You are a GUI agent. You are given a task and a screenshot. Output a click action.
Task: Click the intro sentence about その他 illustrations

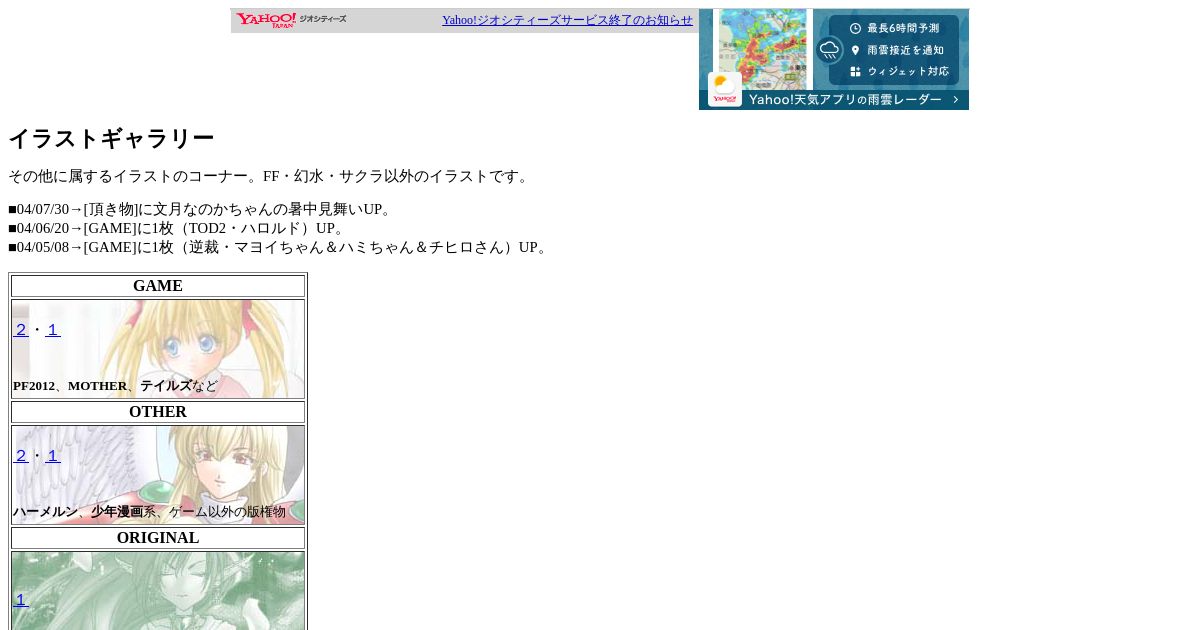pyautogui.click(x=270, y=176)
